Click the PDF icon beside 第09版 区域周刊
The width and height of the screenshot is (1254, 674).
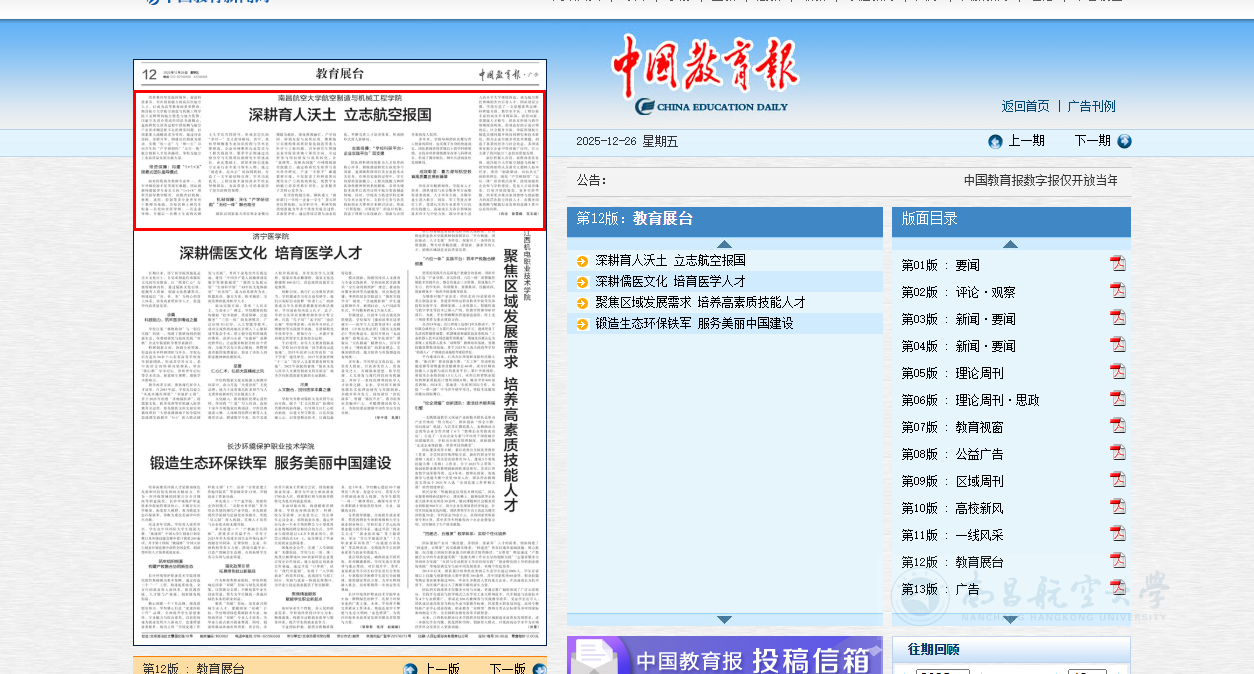1117,480
